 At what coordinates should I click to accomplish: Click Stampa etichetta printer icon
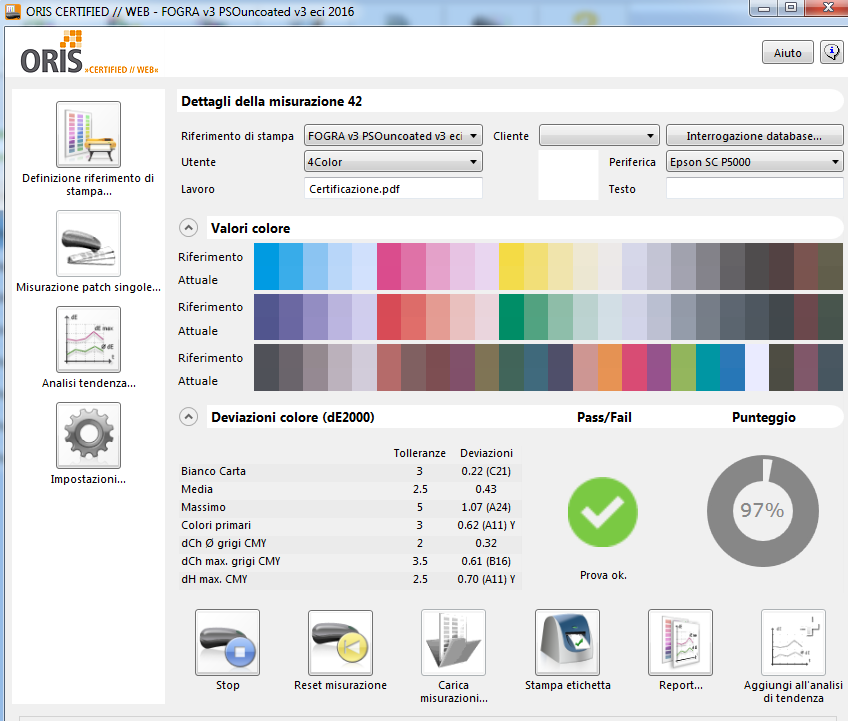coord(567,642)
